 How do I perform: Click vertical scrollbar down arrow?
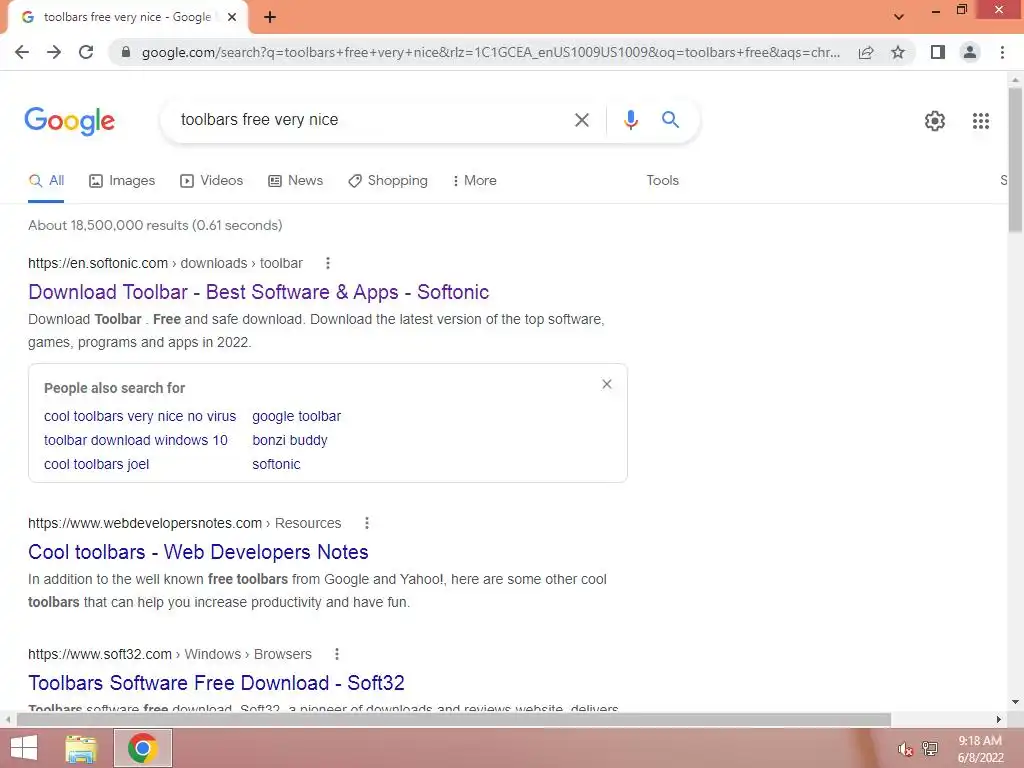[x=1015, y=702]
